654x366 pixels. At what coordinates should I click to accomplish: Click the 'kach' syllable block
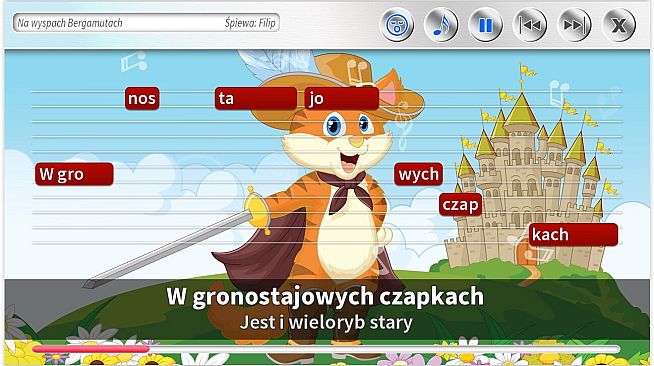574,235
